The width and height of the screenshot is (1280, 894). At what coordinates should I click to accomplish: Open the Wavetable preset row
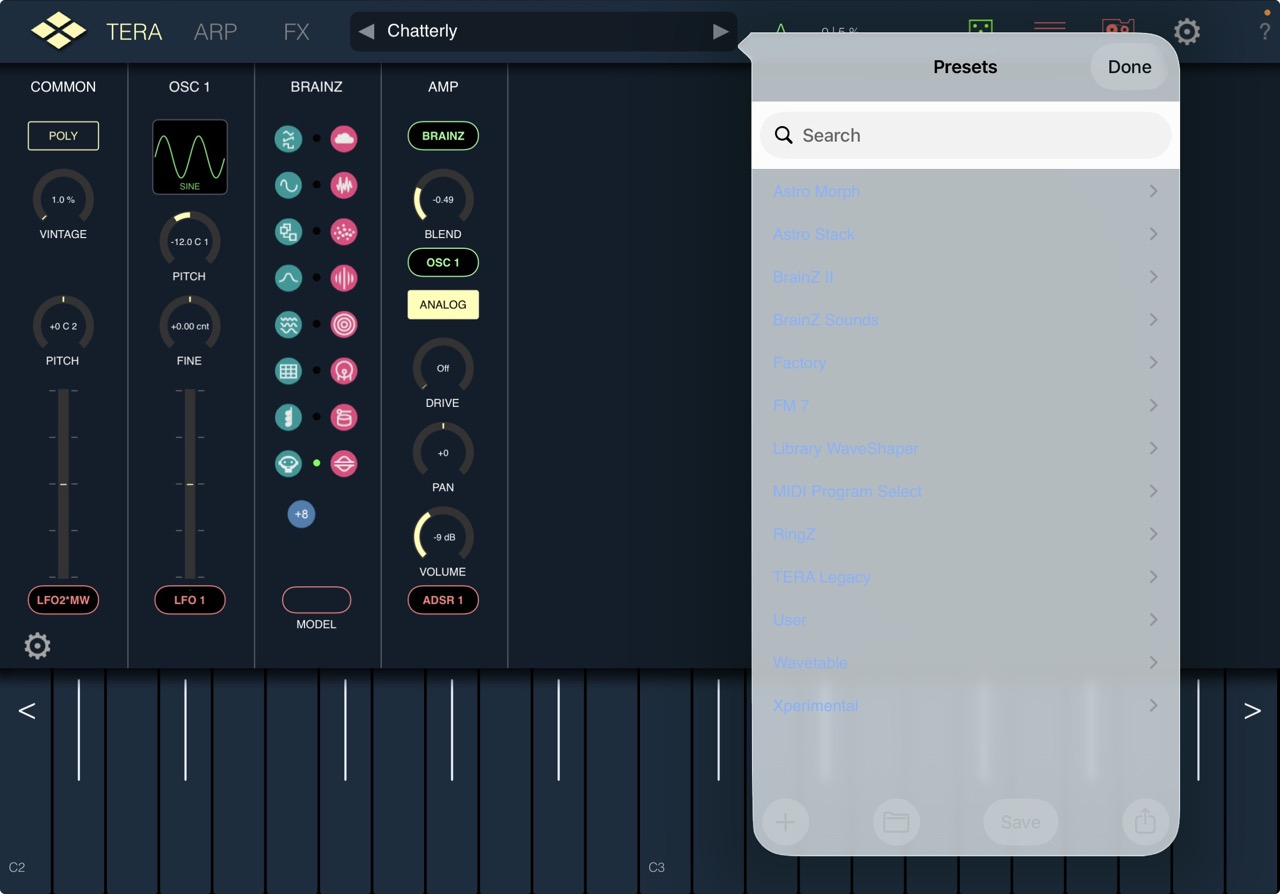click(x=966, y=663)
